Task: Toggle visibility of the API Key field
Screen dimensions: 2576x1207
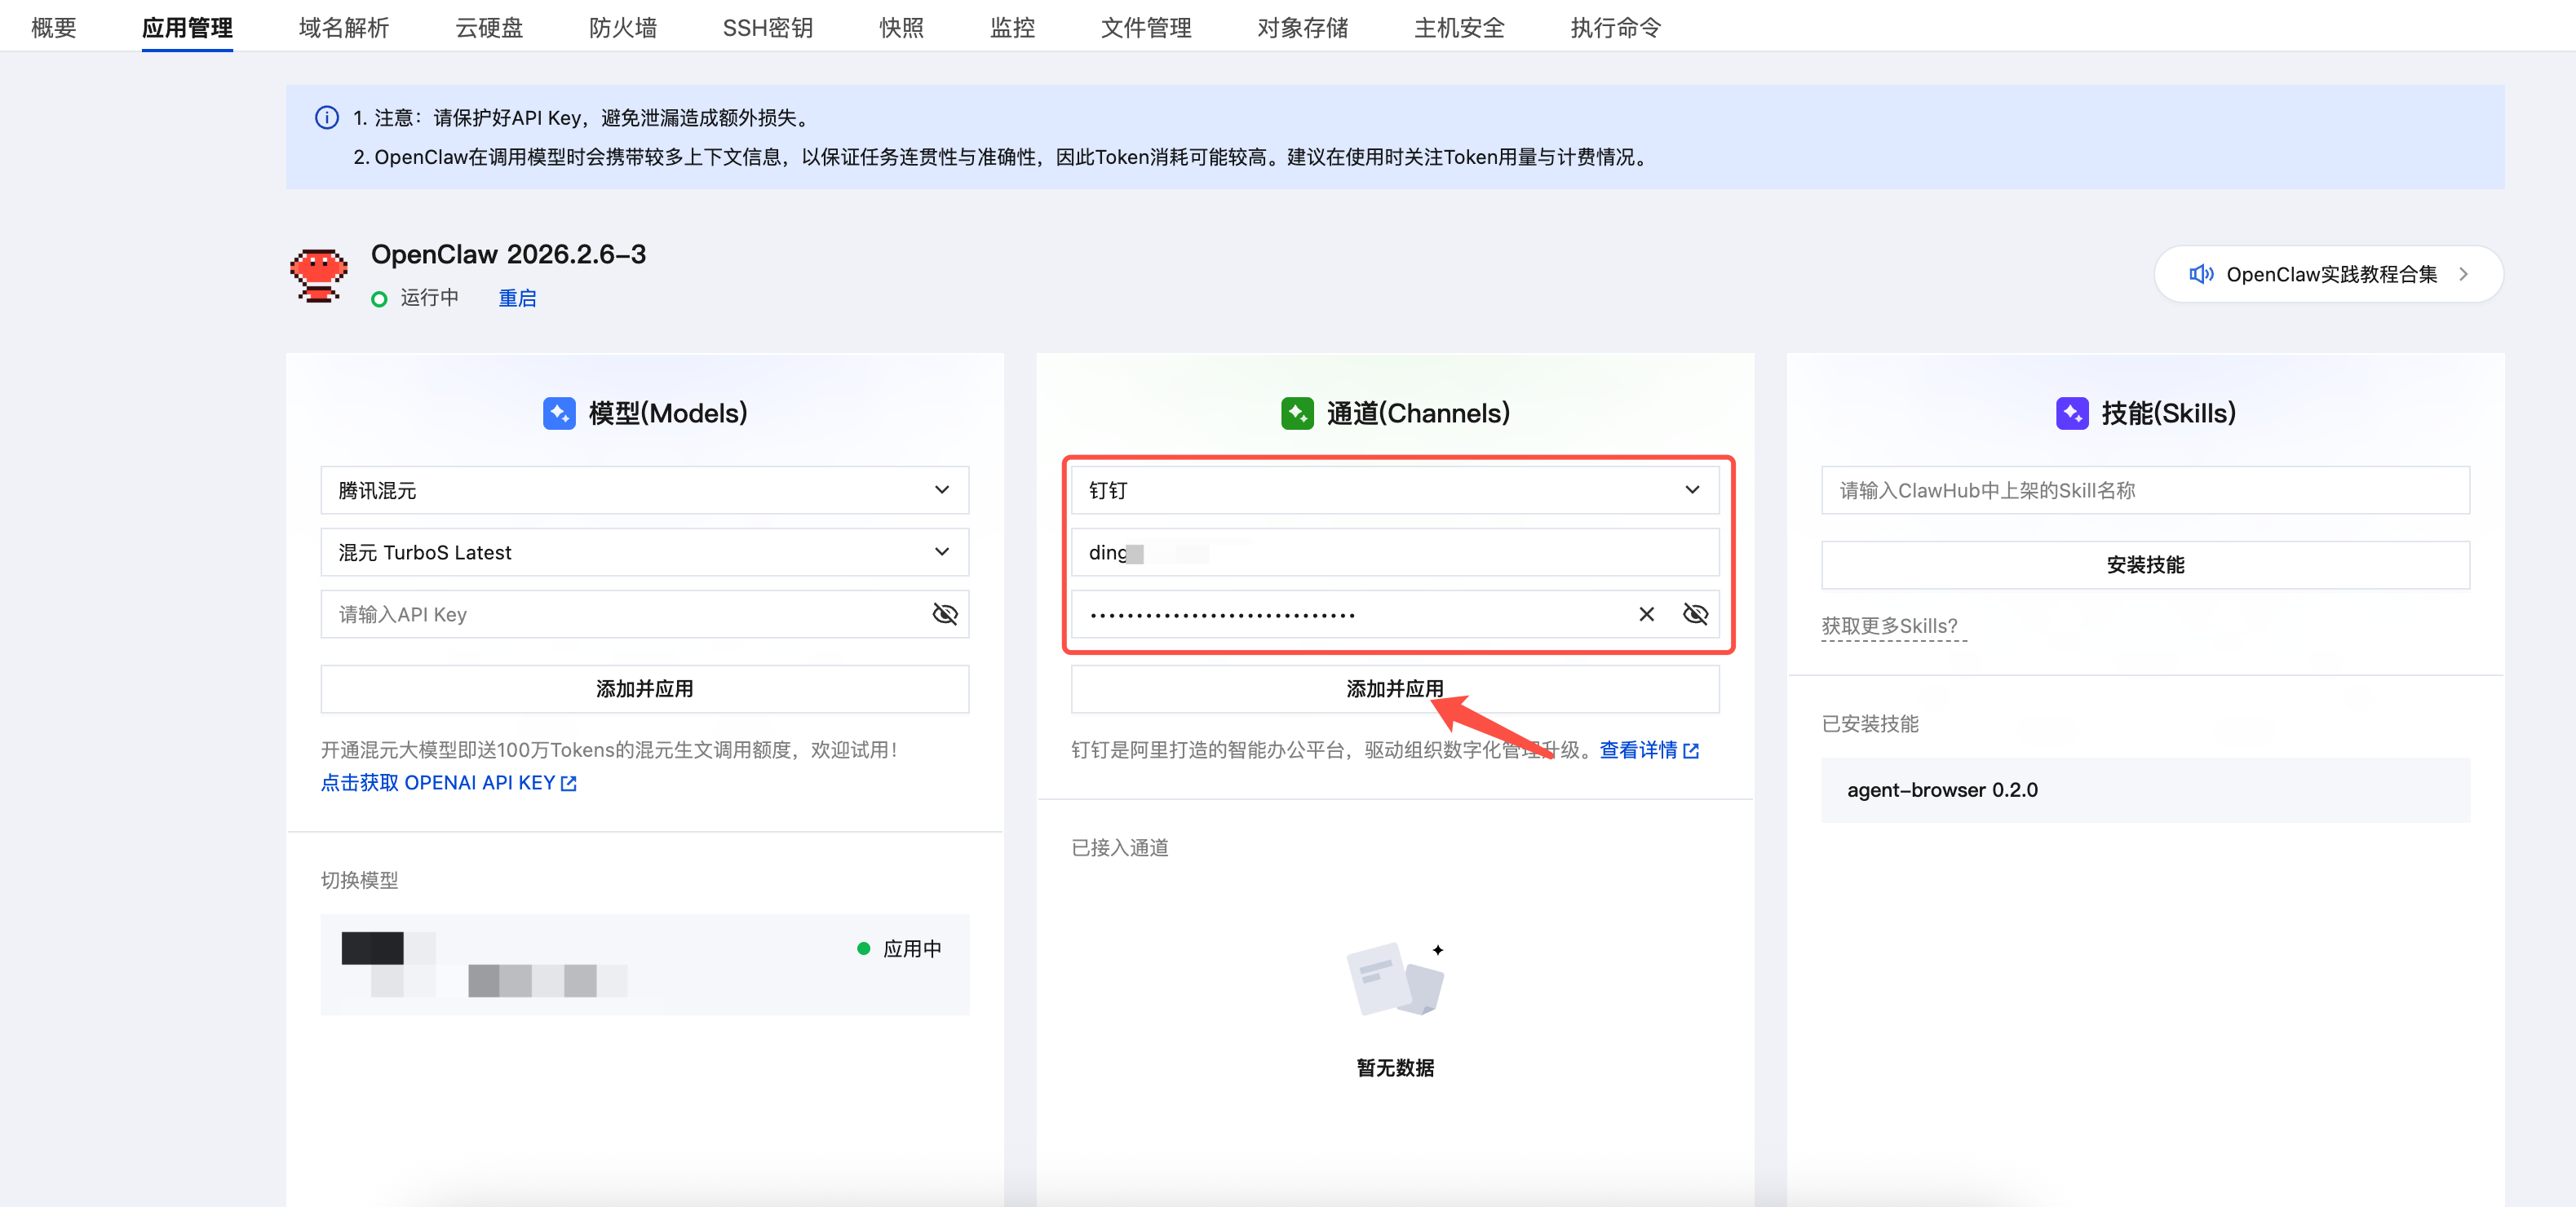Action: click(x=944, y=614)
